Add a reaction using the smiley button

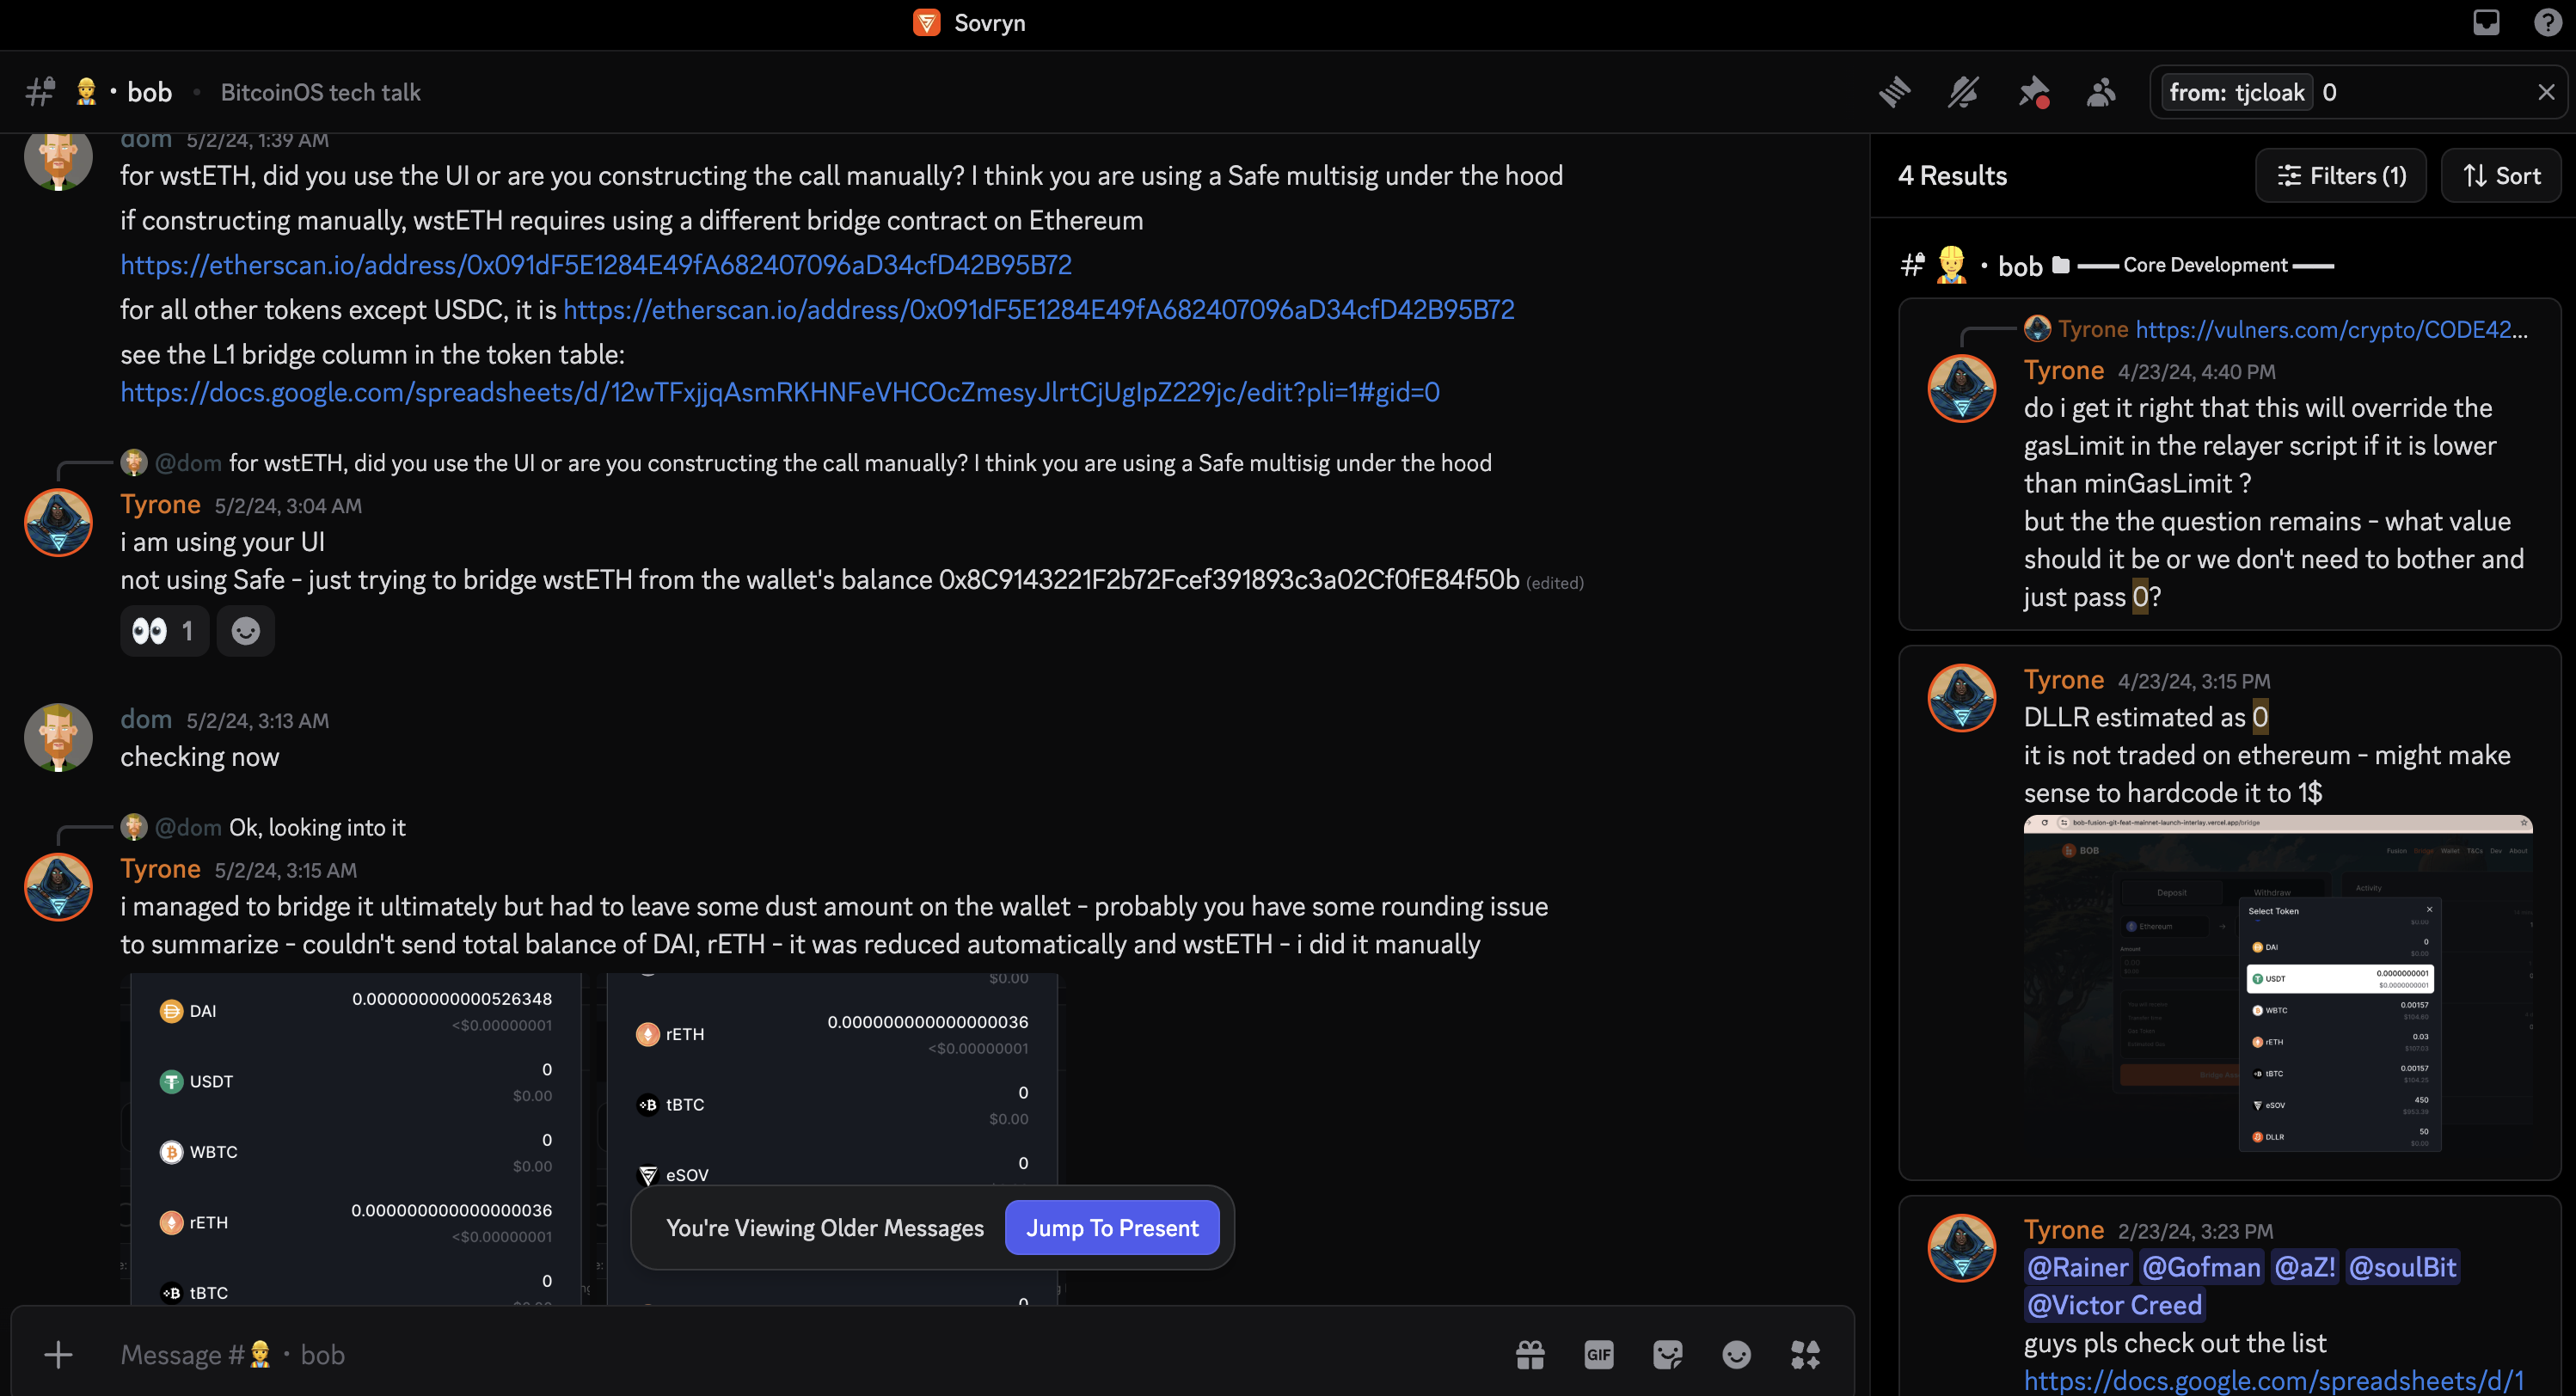point(246,631)
